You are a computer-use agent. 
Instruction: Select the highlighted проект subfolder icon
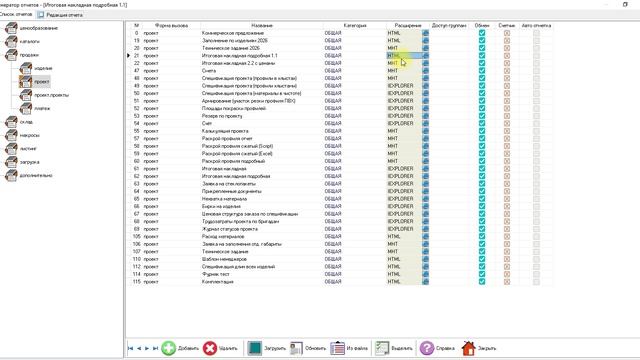click(25, 82)
